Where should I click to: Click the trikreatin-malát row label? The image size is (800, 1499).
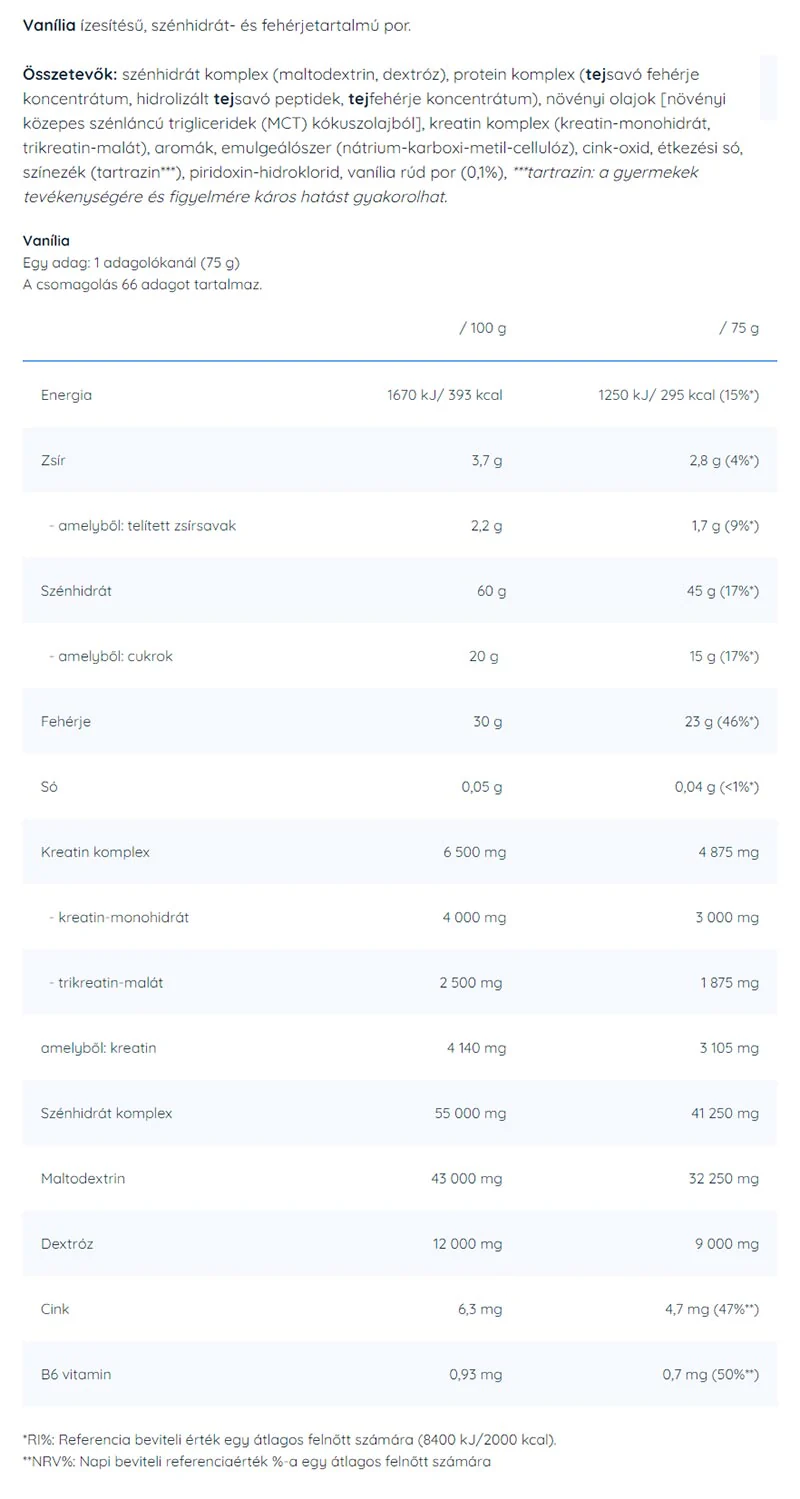click(106, 983)
